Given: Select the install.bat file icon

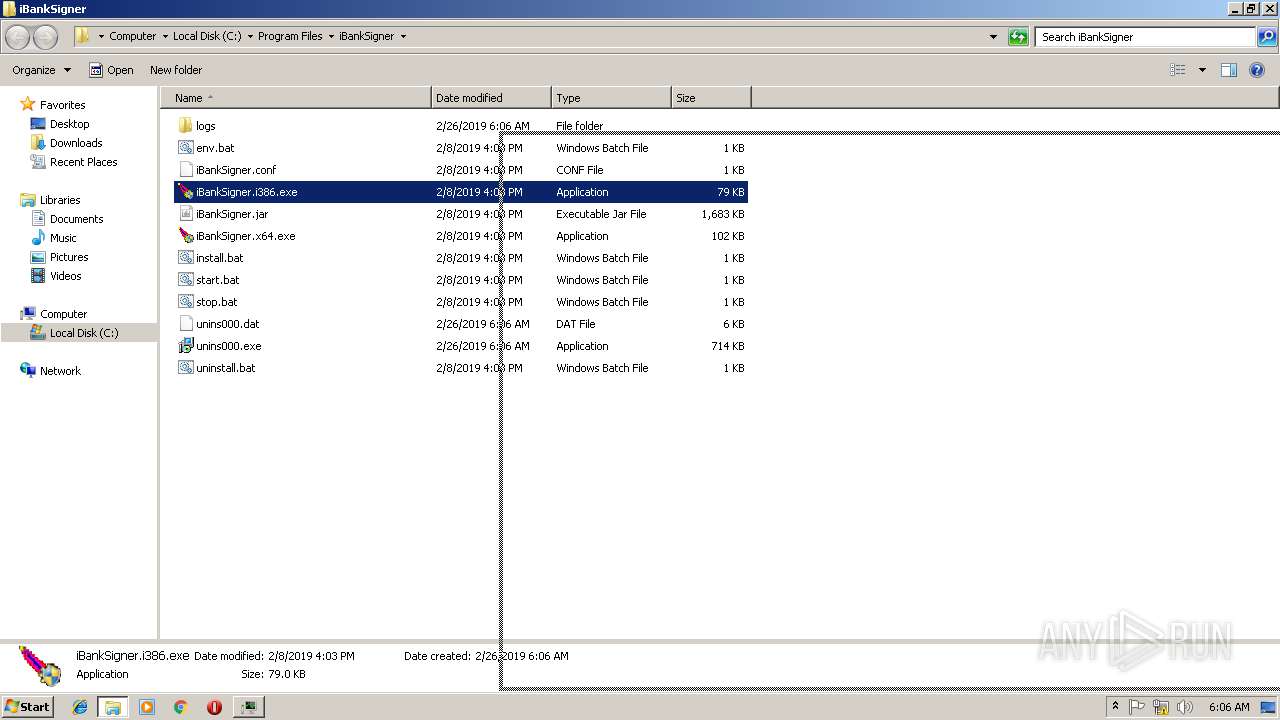Looking at the screenshot, I should 185,258.
